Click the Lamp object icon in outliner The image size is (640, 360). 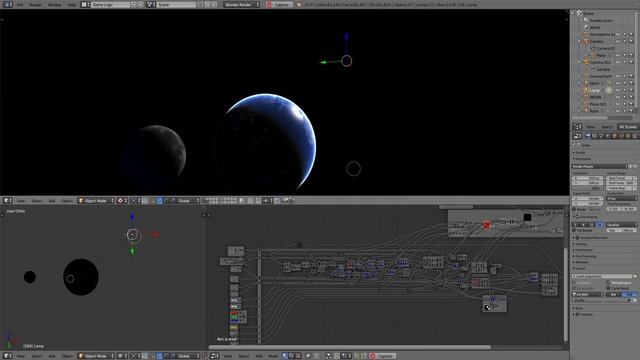[586, 90]
